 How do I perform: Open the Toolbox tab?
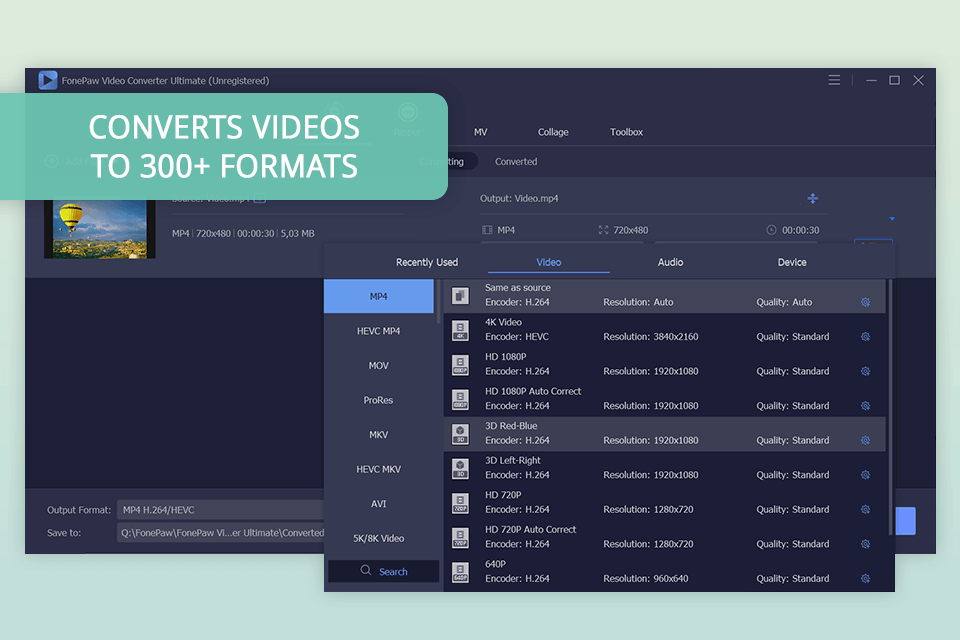(x=626, y=132)
